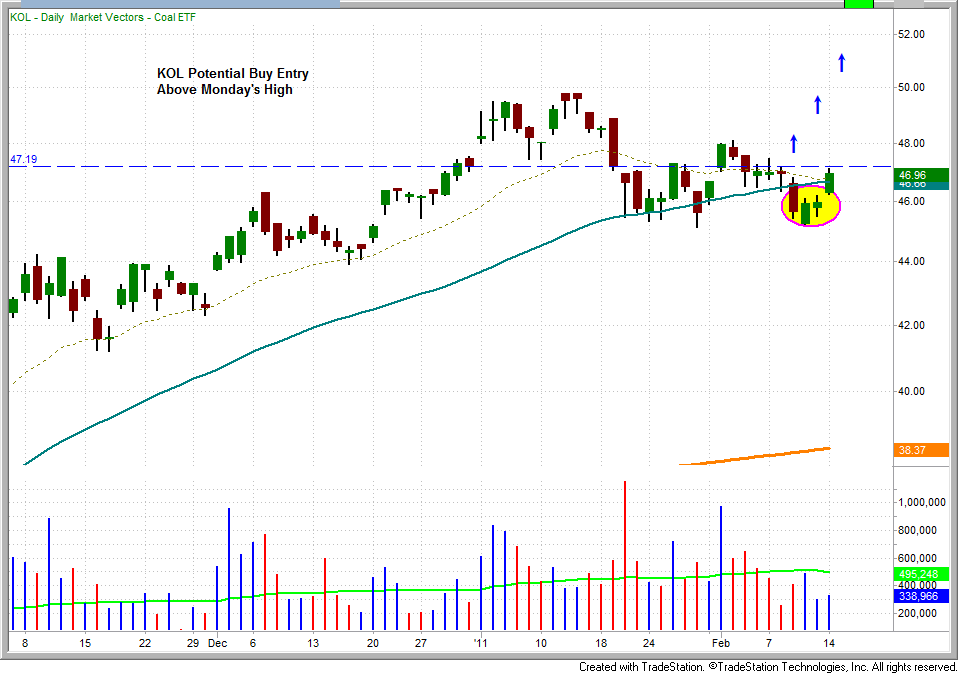Viewport: 958px width, 673px height.
Task: Click the '11 year label on date axis
Action: [x=481, y=643]
